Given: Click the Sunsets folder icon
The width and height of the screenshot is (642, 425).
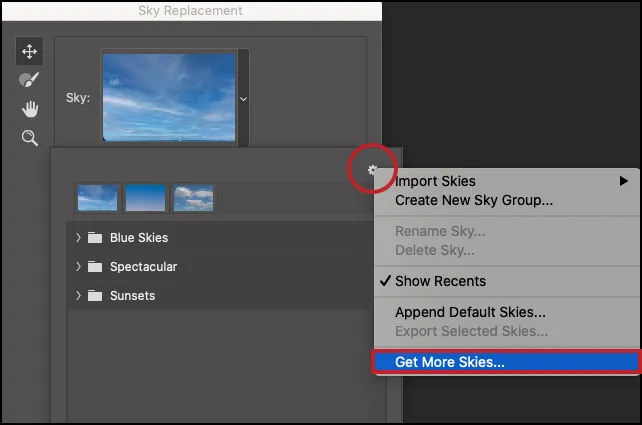Looking at the screenshot, I should (x=95, y=296).
